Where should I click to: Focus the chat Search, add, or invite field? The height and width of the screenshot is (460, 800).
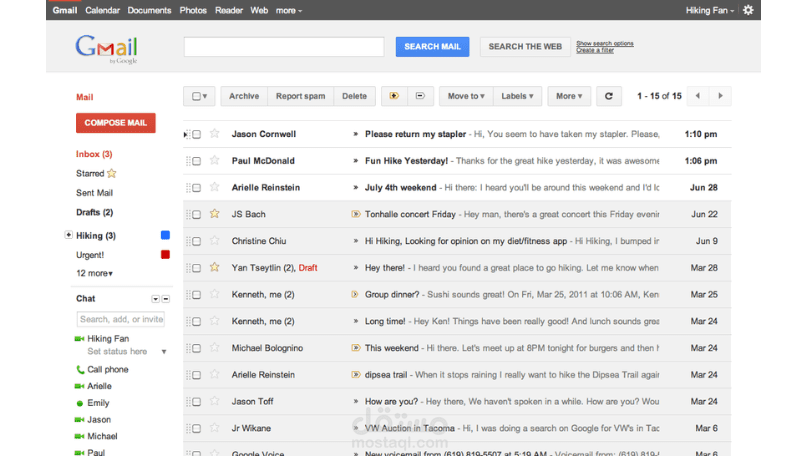[121, 319]
